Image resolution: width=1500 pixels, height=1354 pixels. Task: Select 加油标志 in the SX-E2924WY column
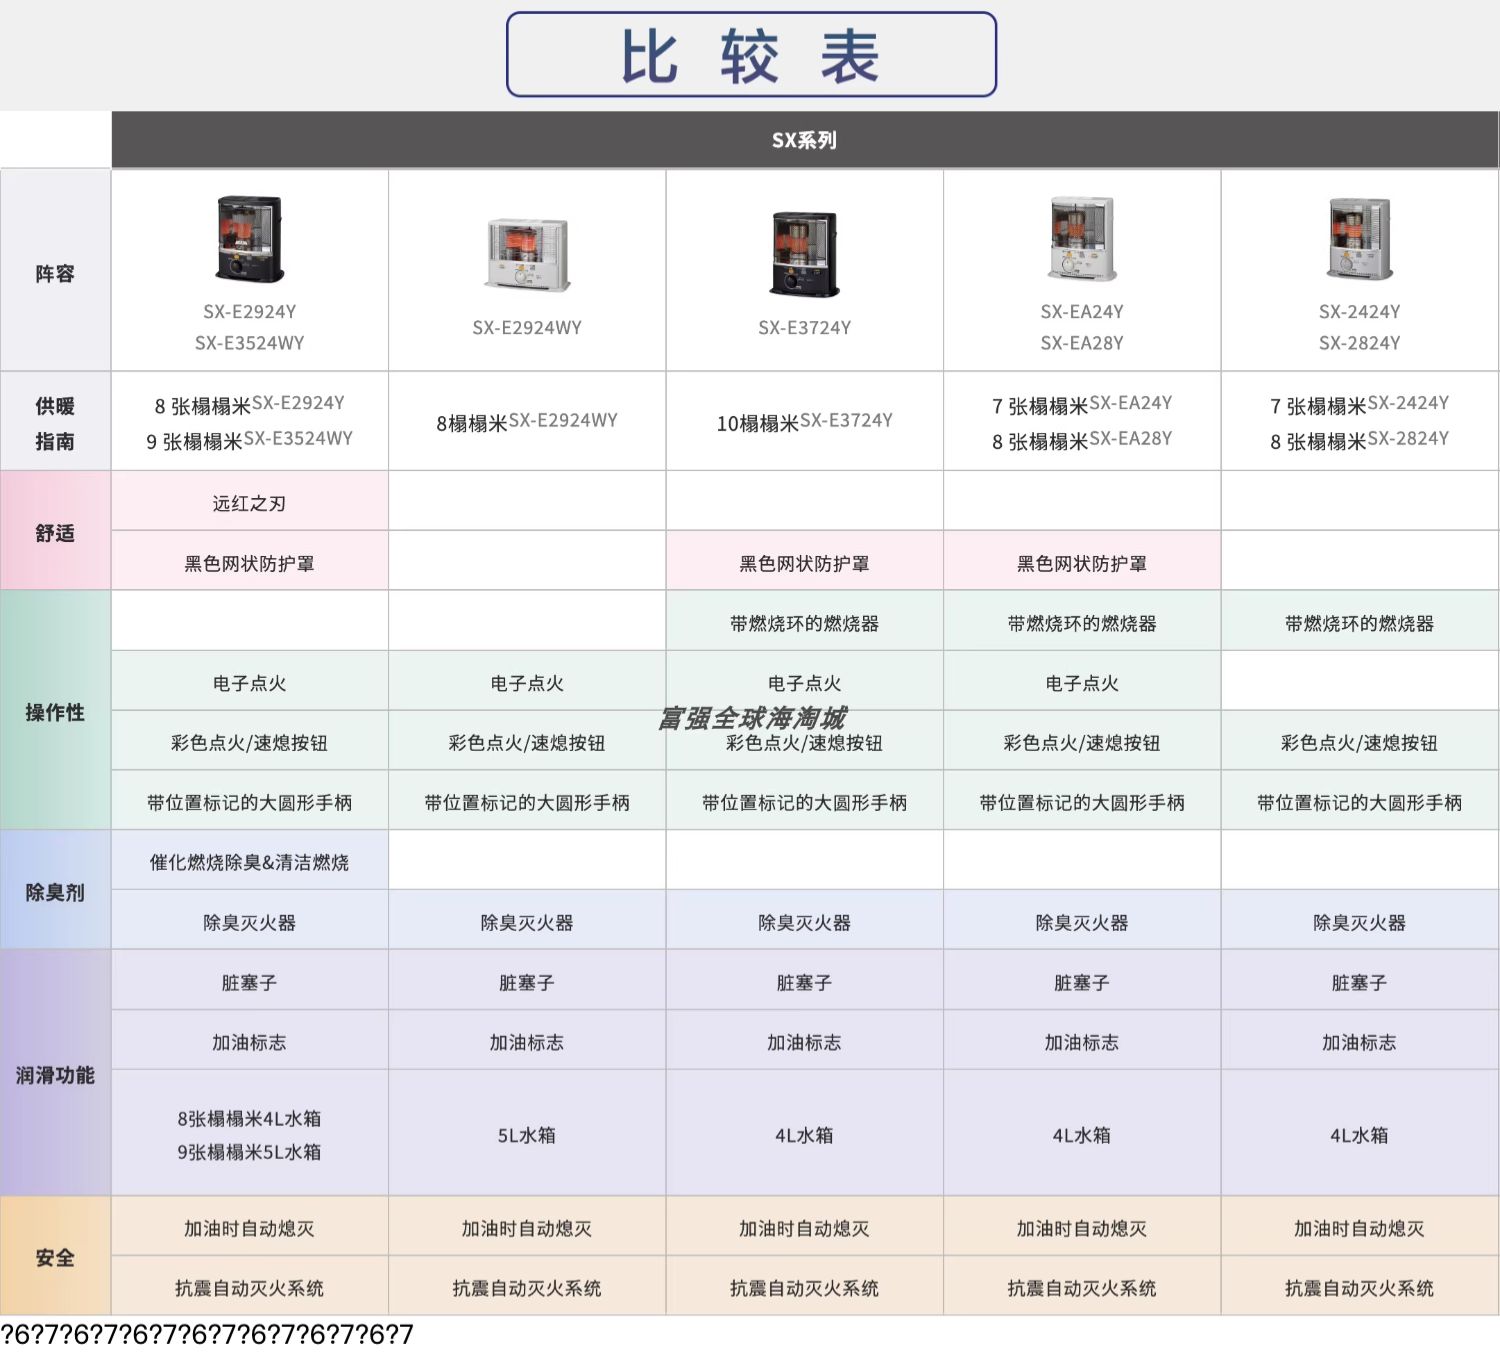tap(527, 1042)
